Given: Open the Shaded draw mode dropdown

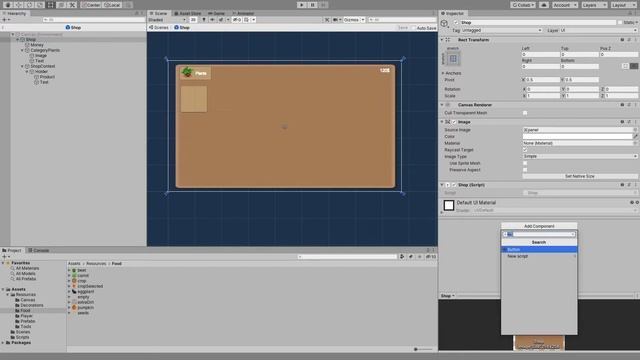Looking at the screenshot, I should click(167, 20).
